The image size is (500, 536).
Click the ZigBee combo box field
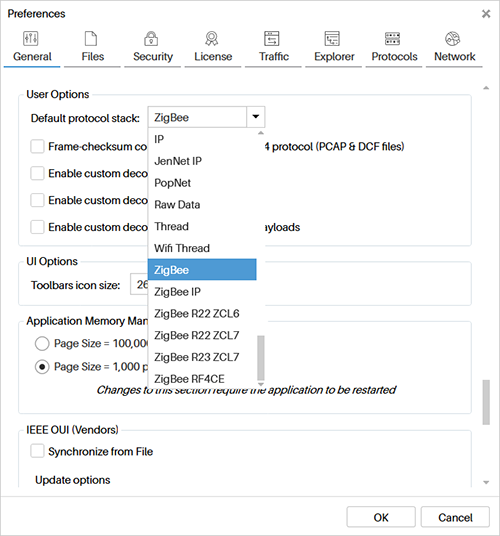197,117
